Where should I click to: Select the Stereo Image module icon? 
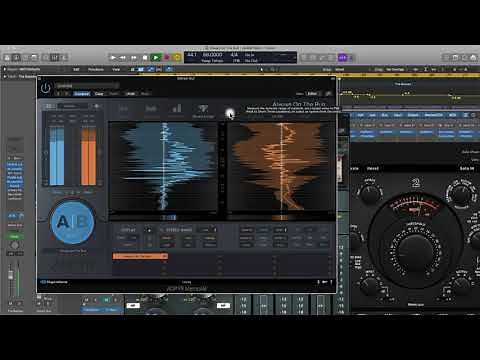click(203, 110)
